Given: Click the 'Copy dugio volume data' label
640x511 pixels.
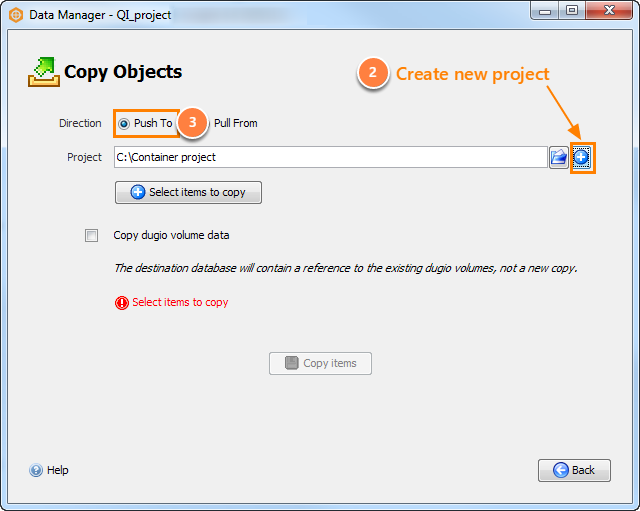Looking at the screenshot, I should (x=171, y=236).
